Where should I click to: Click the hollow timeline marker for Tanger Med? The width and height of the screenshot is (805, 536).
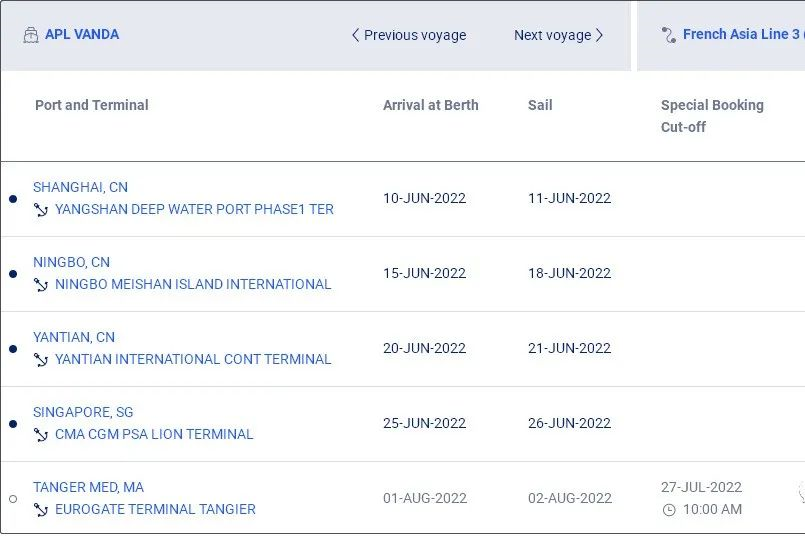[x=13, y=499]
